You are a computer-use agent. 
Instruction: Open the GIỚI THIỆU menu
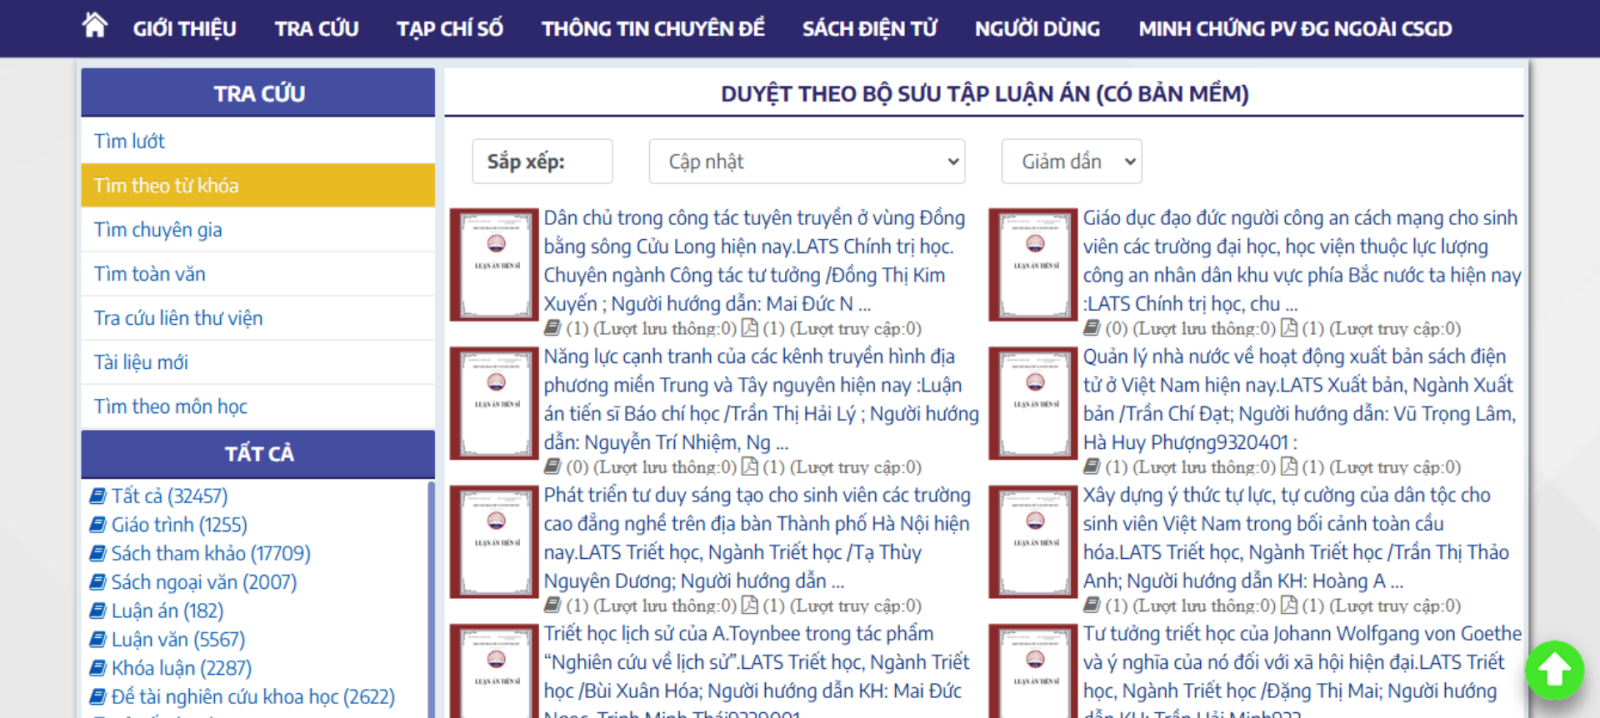(185, 29)
